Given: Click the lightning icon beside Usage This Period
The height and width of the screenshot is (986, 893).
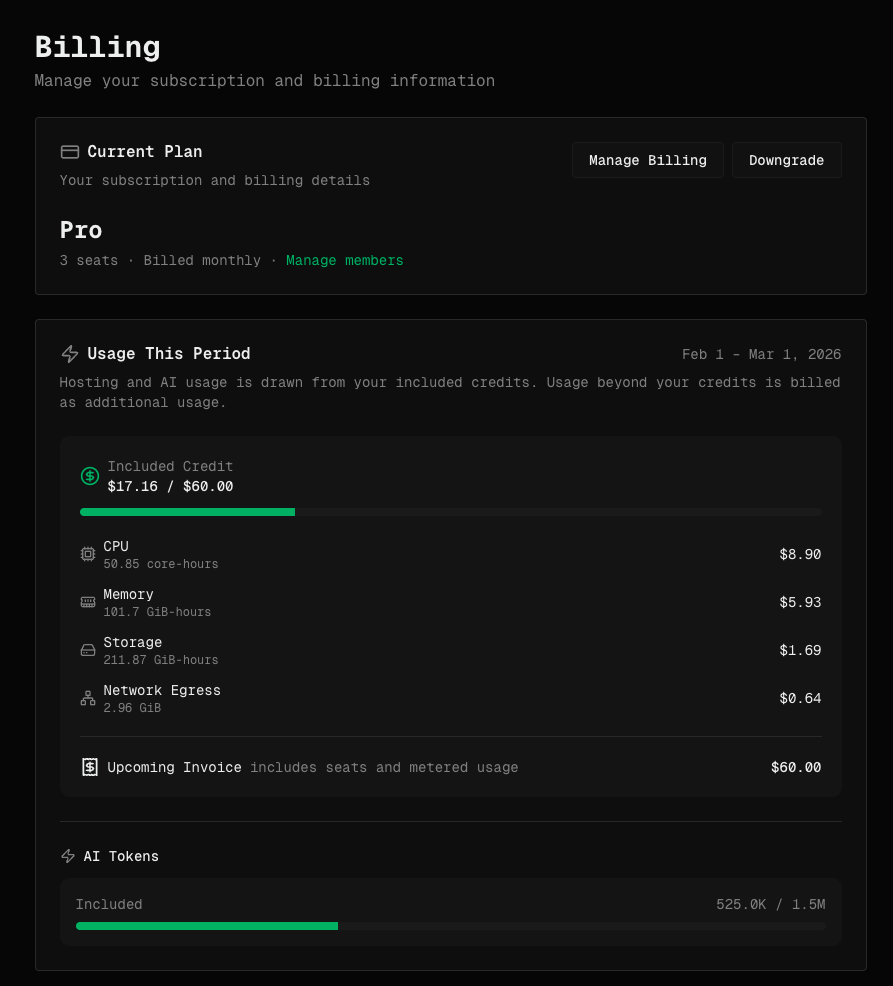Looking at the screenshot, I should pyautogui.click(x=70, y=354).
